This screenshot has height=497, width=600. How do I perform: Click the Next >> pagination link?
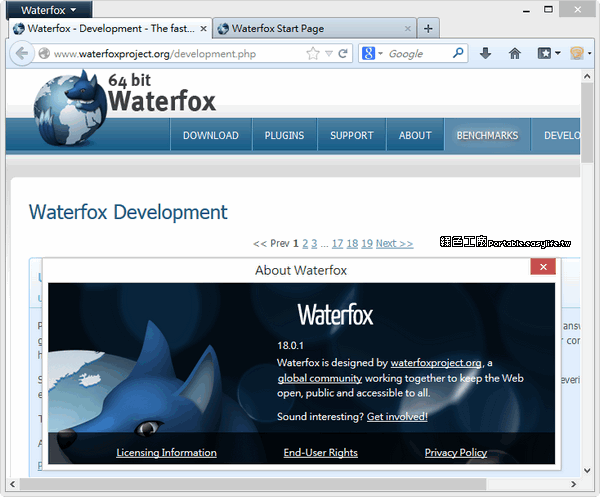coord(395,244)
